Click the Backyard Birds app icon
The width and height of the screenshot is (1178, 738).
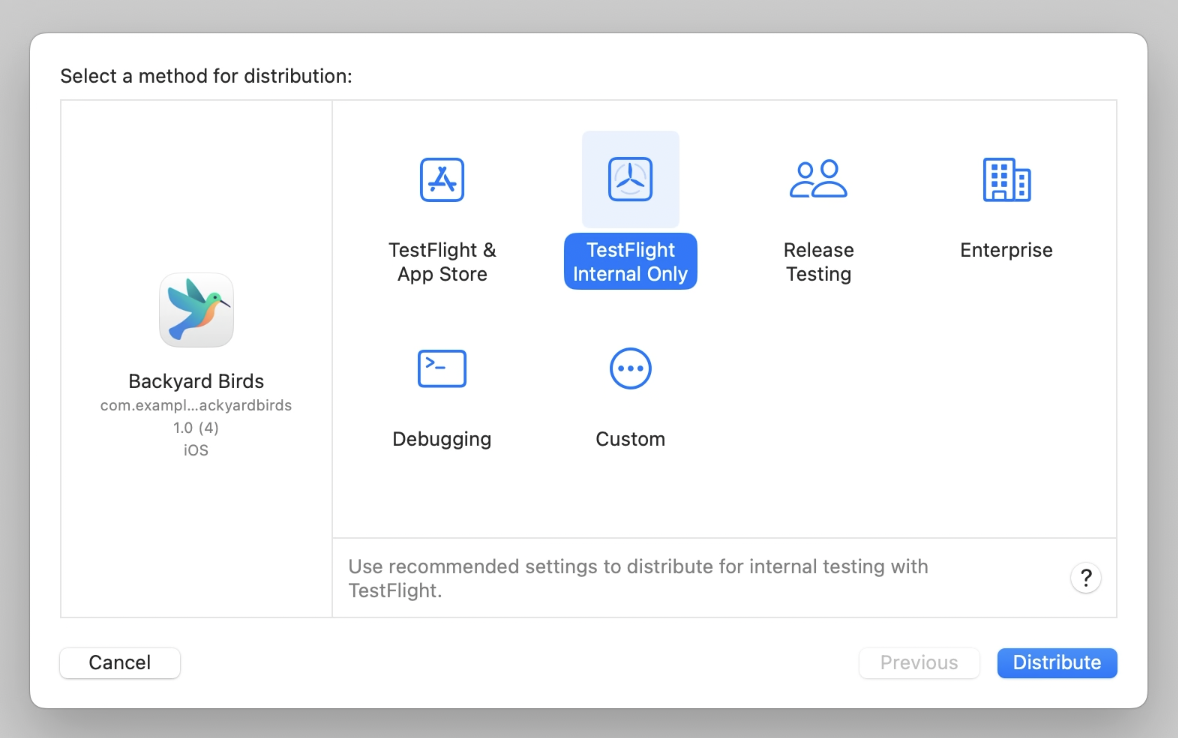pyautogui.click(x=196, y=310)
